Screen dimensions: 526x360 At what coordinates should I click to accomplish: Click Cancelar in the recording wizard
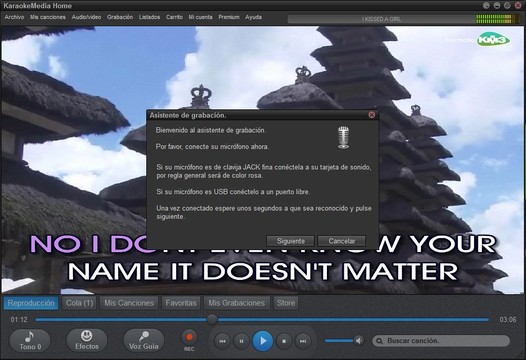341,241
